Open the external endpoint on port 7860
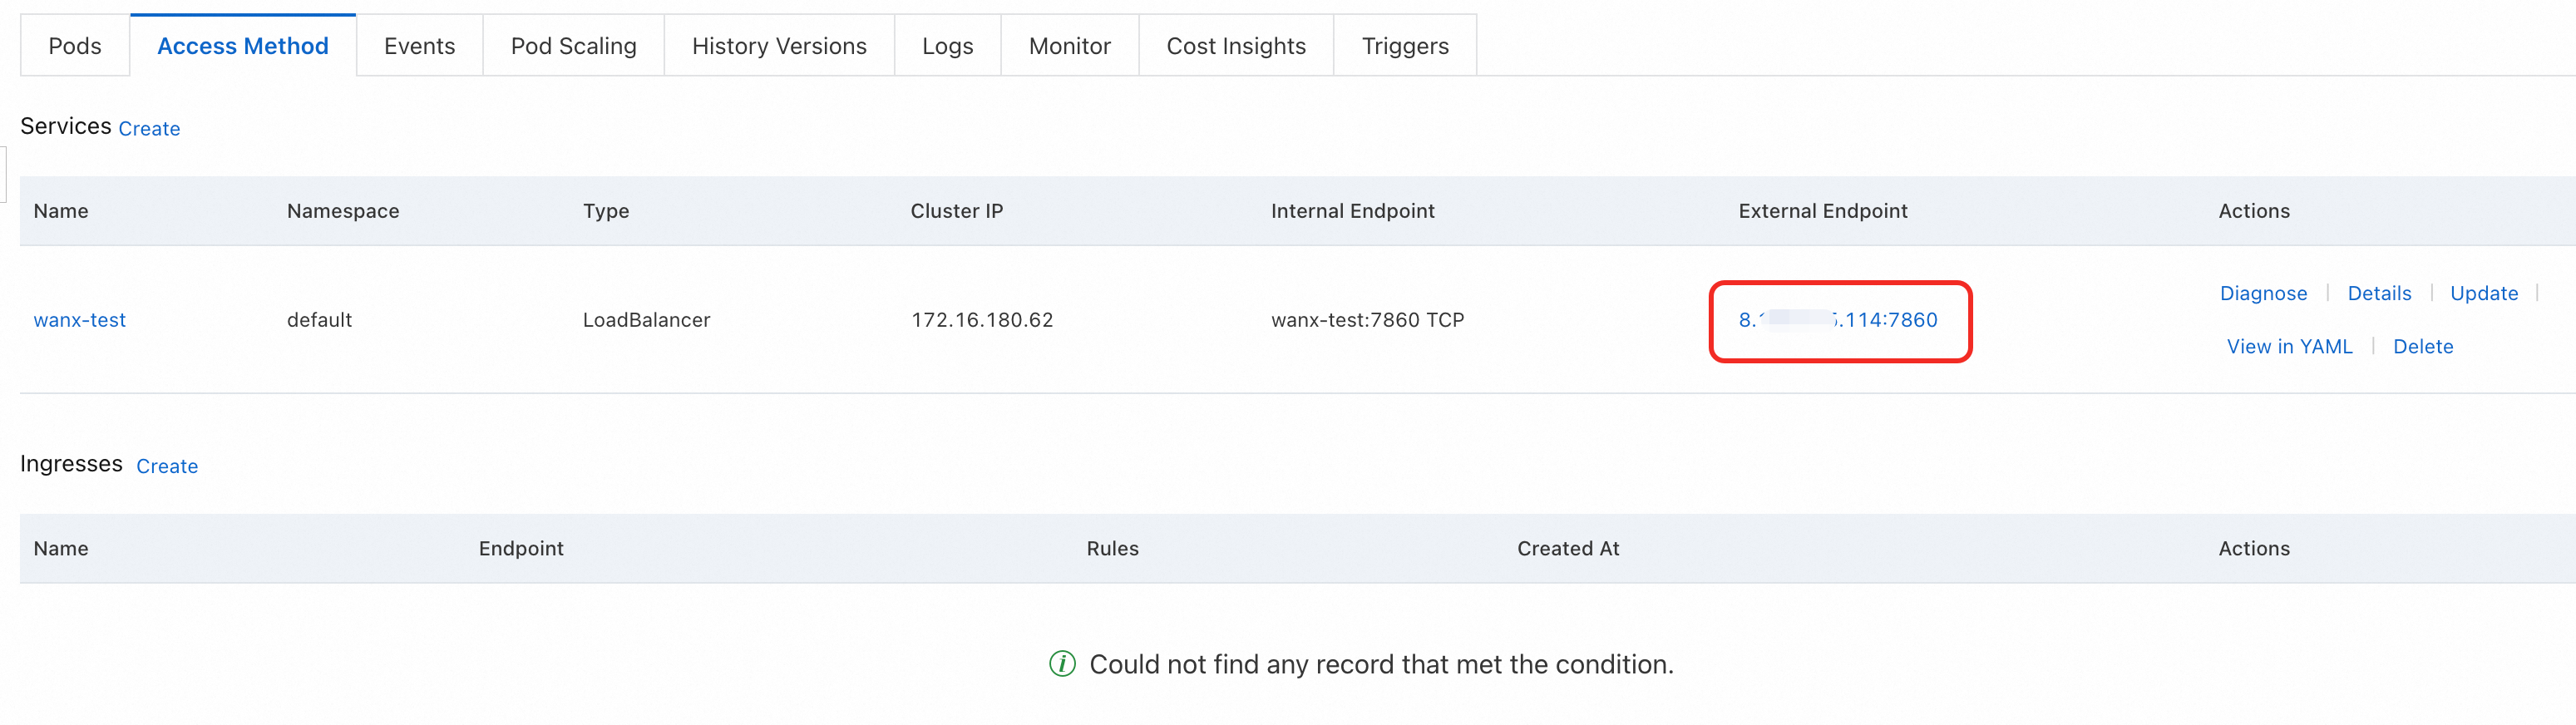This screenshot has width=2576, height=725. [1838, 320]
